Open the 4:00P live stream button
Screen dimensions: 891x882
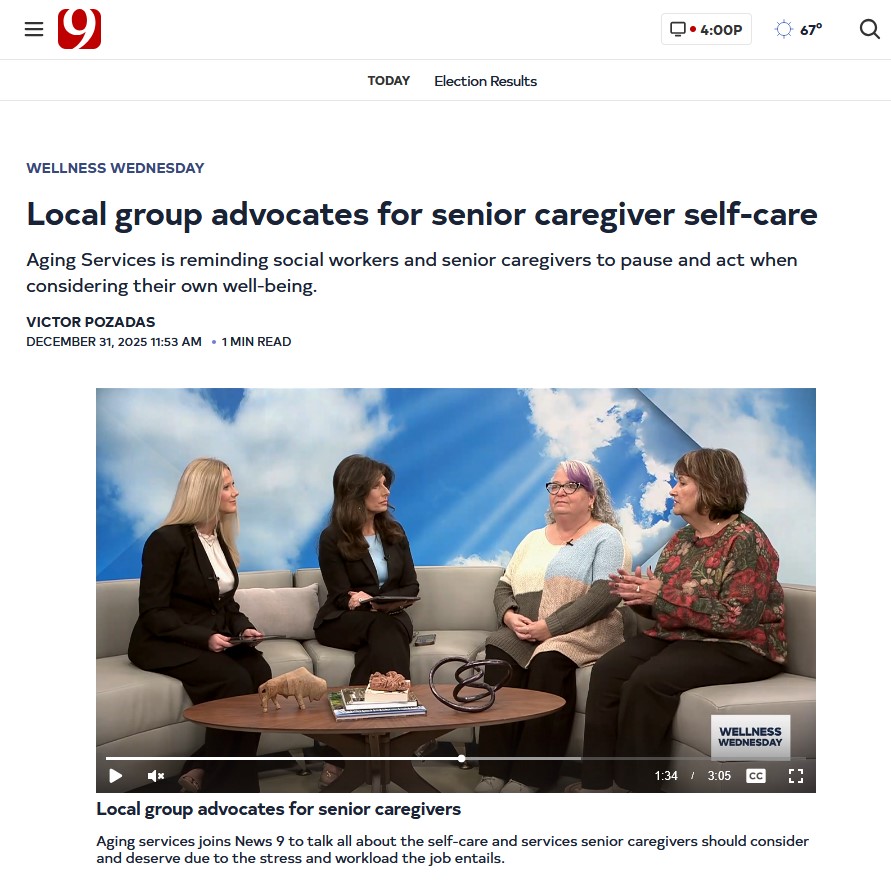pos(706,29)
